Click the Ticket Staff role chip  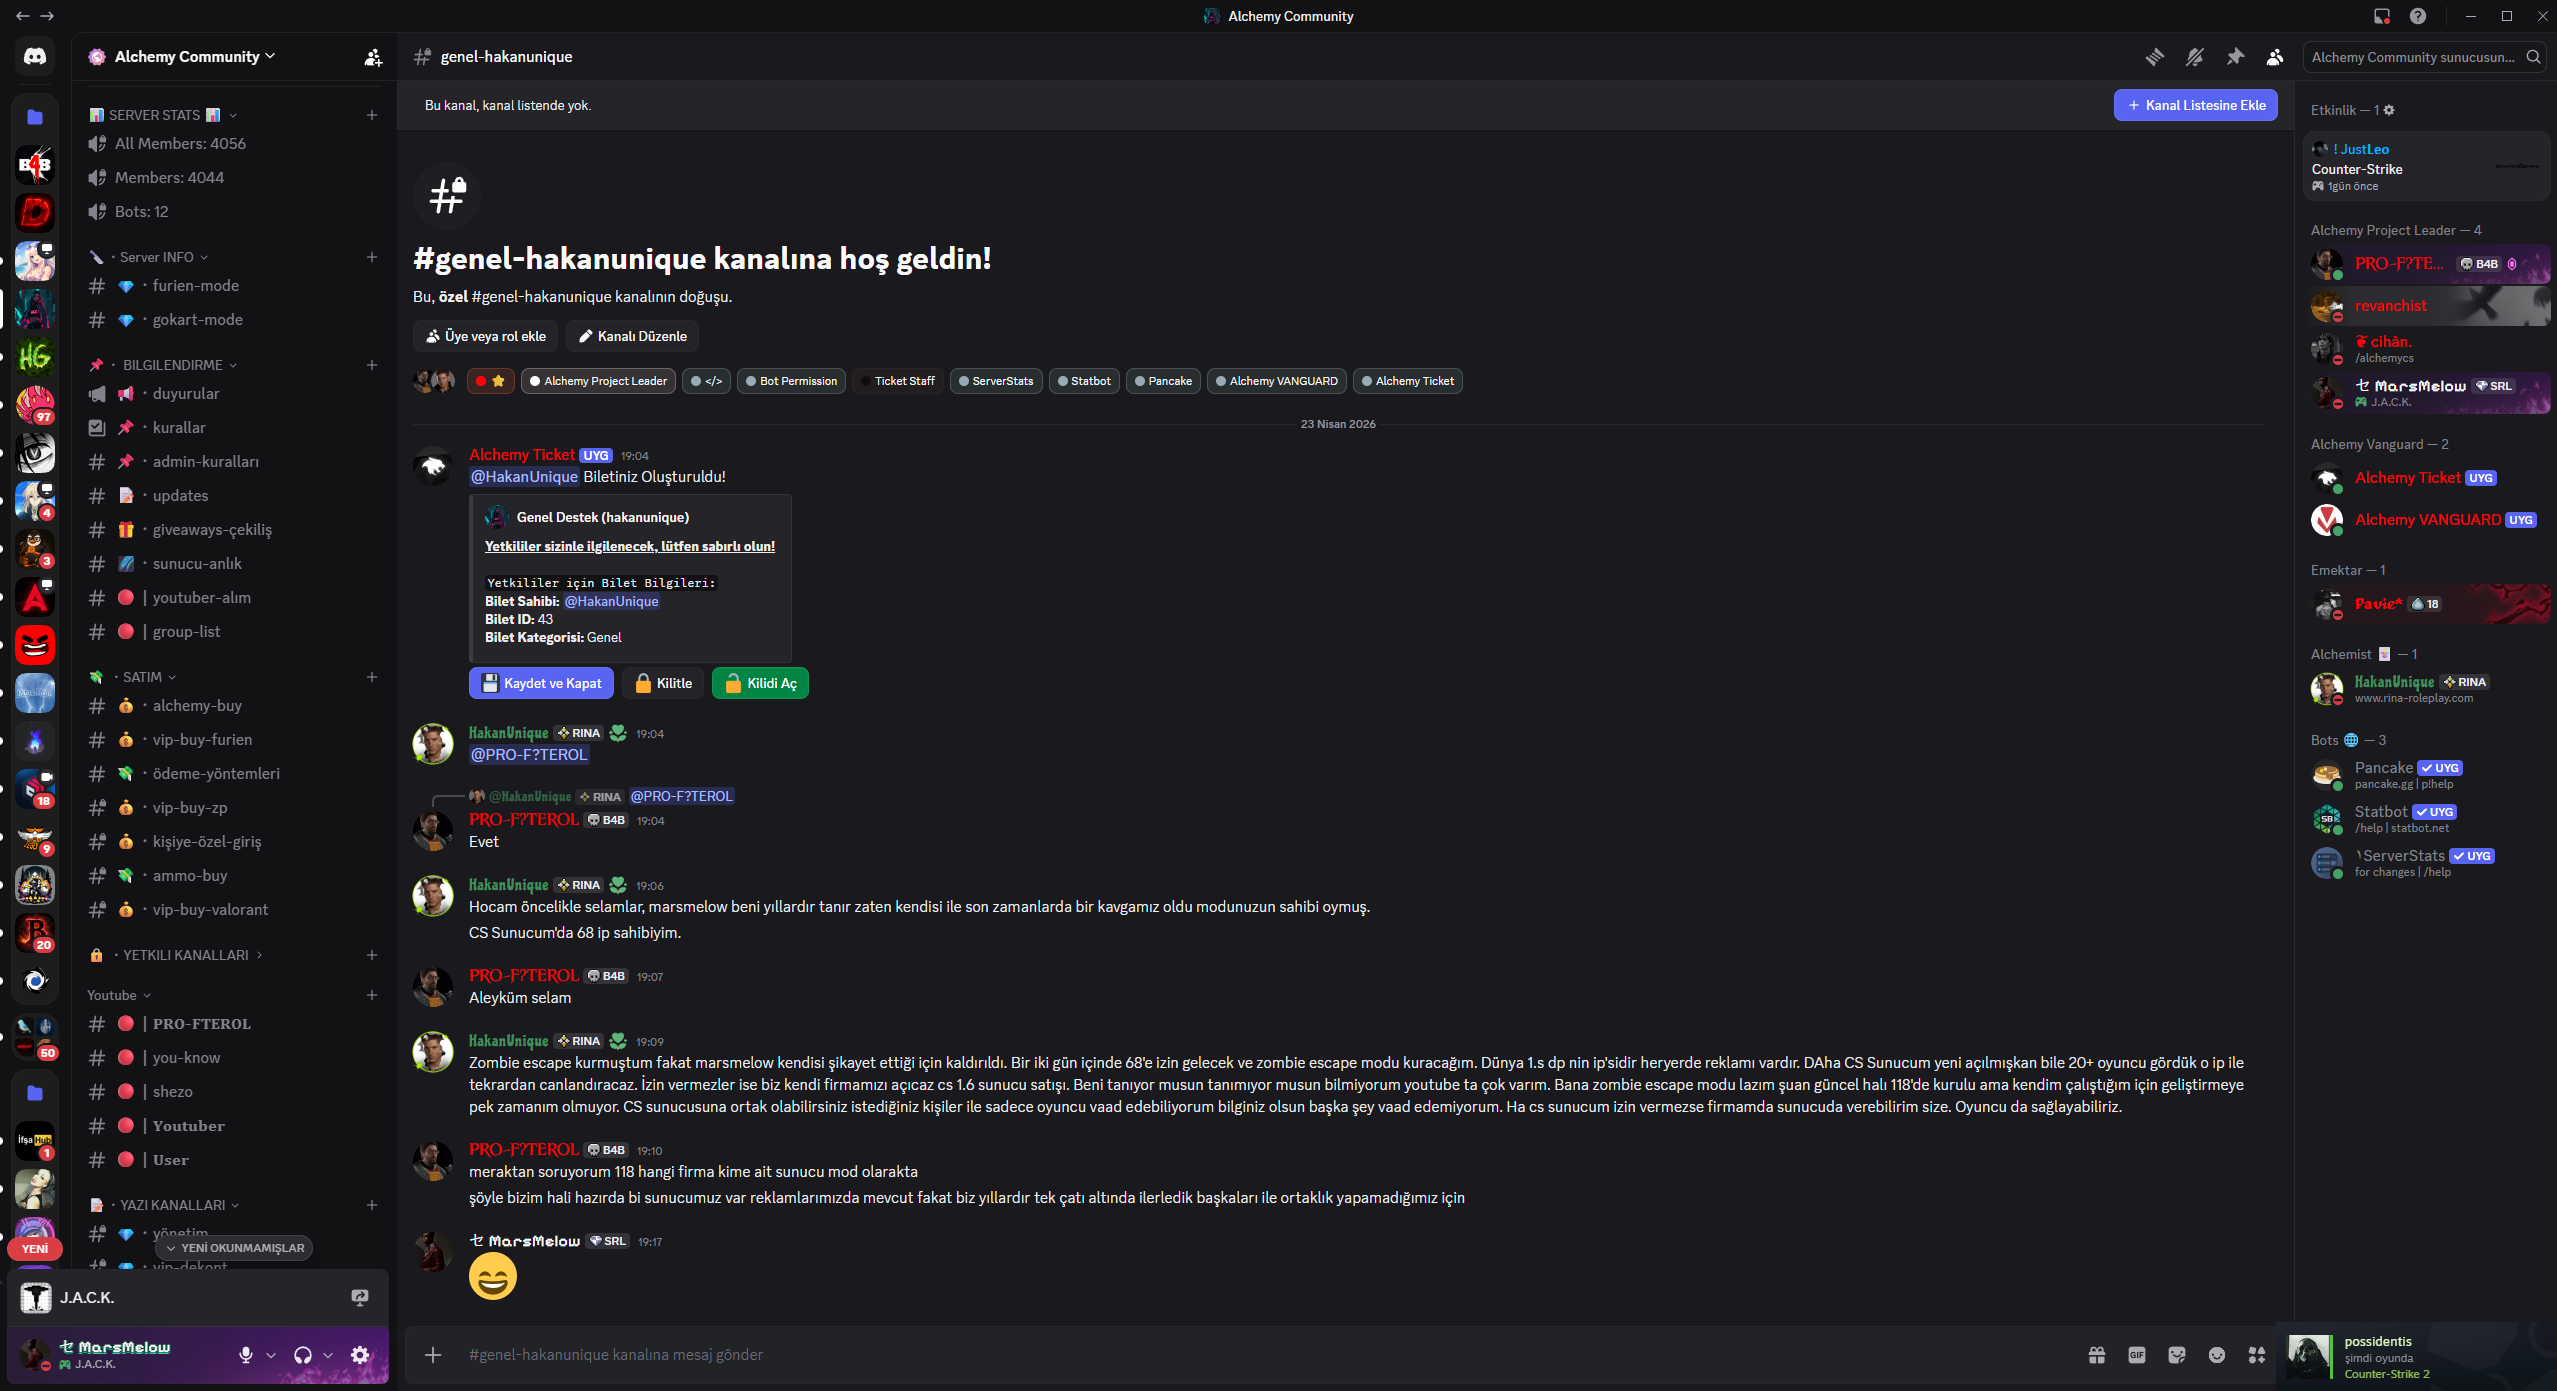click(x=897, y=381)
